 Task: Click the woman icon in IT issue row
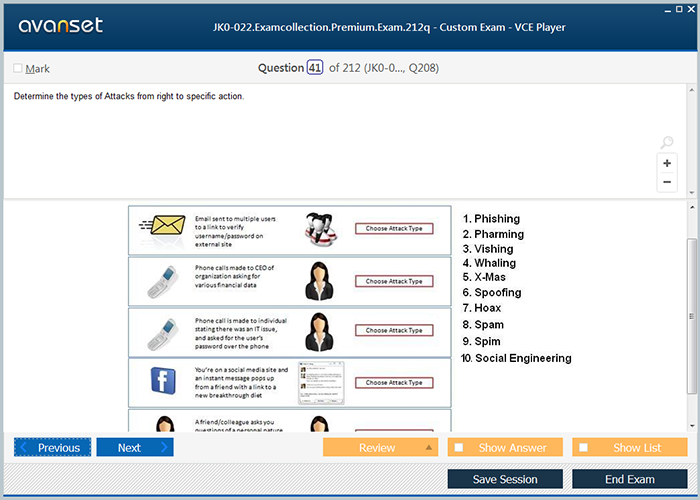[319, 332]
